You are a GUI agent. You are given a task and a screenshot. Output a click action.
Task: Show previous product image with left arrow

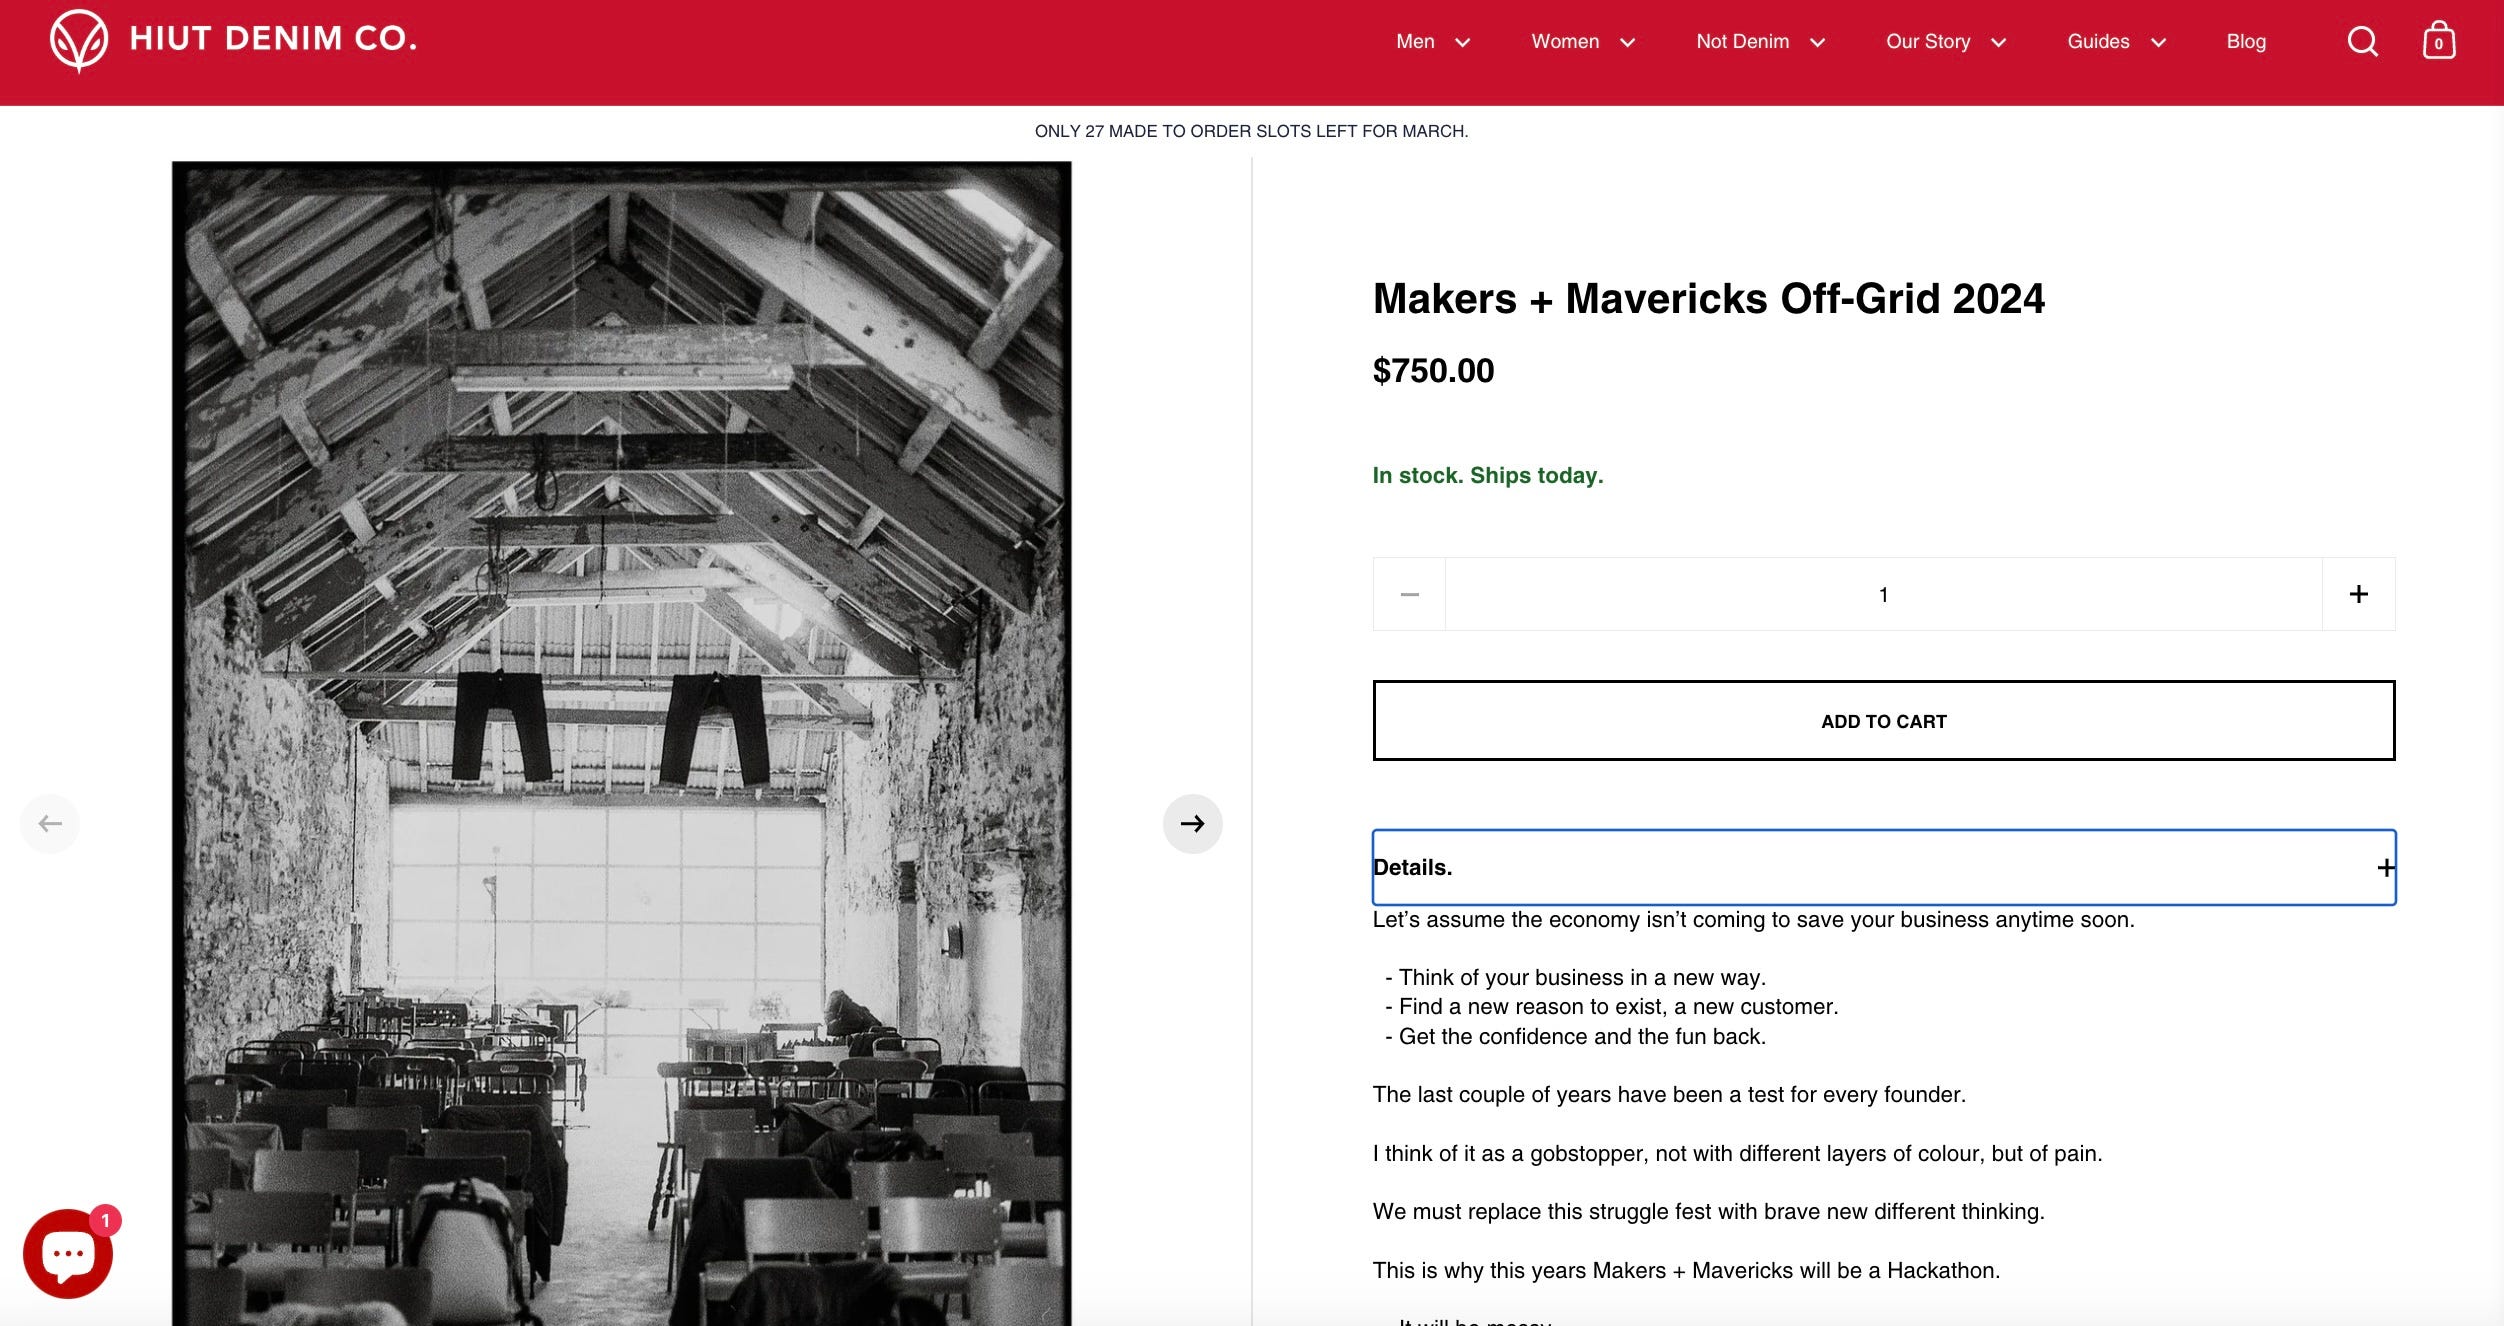pos(50,824)
